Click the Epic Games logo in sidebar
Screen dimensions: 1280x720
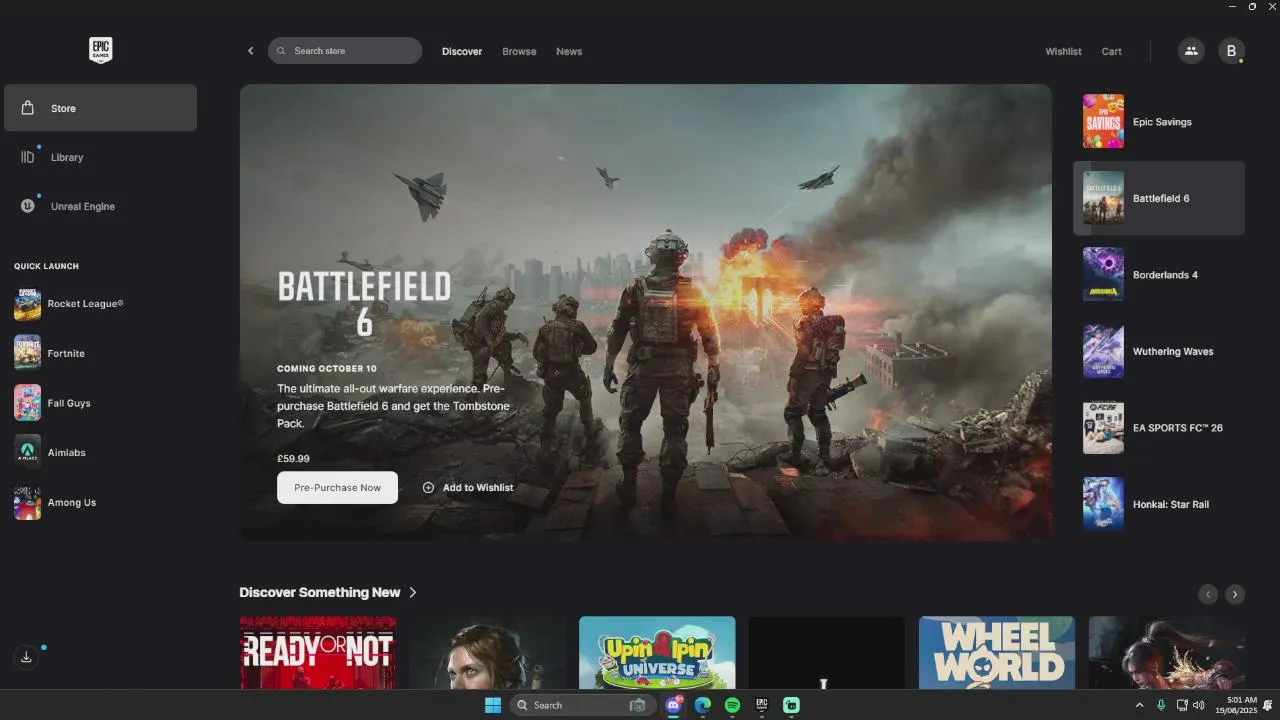pos(100,50)
